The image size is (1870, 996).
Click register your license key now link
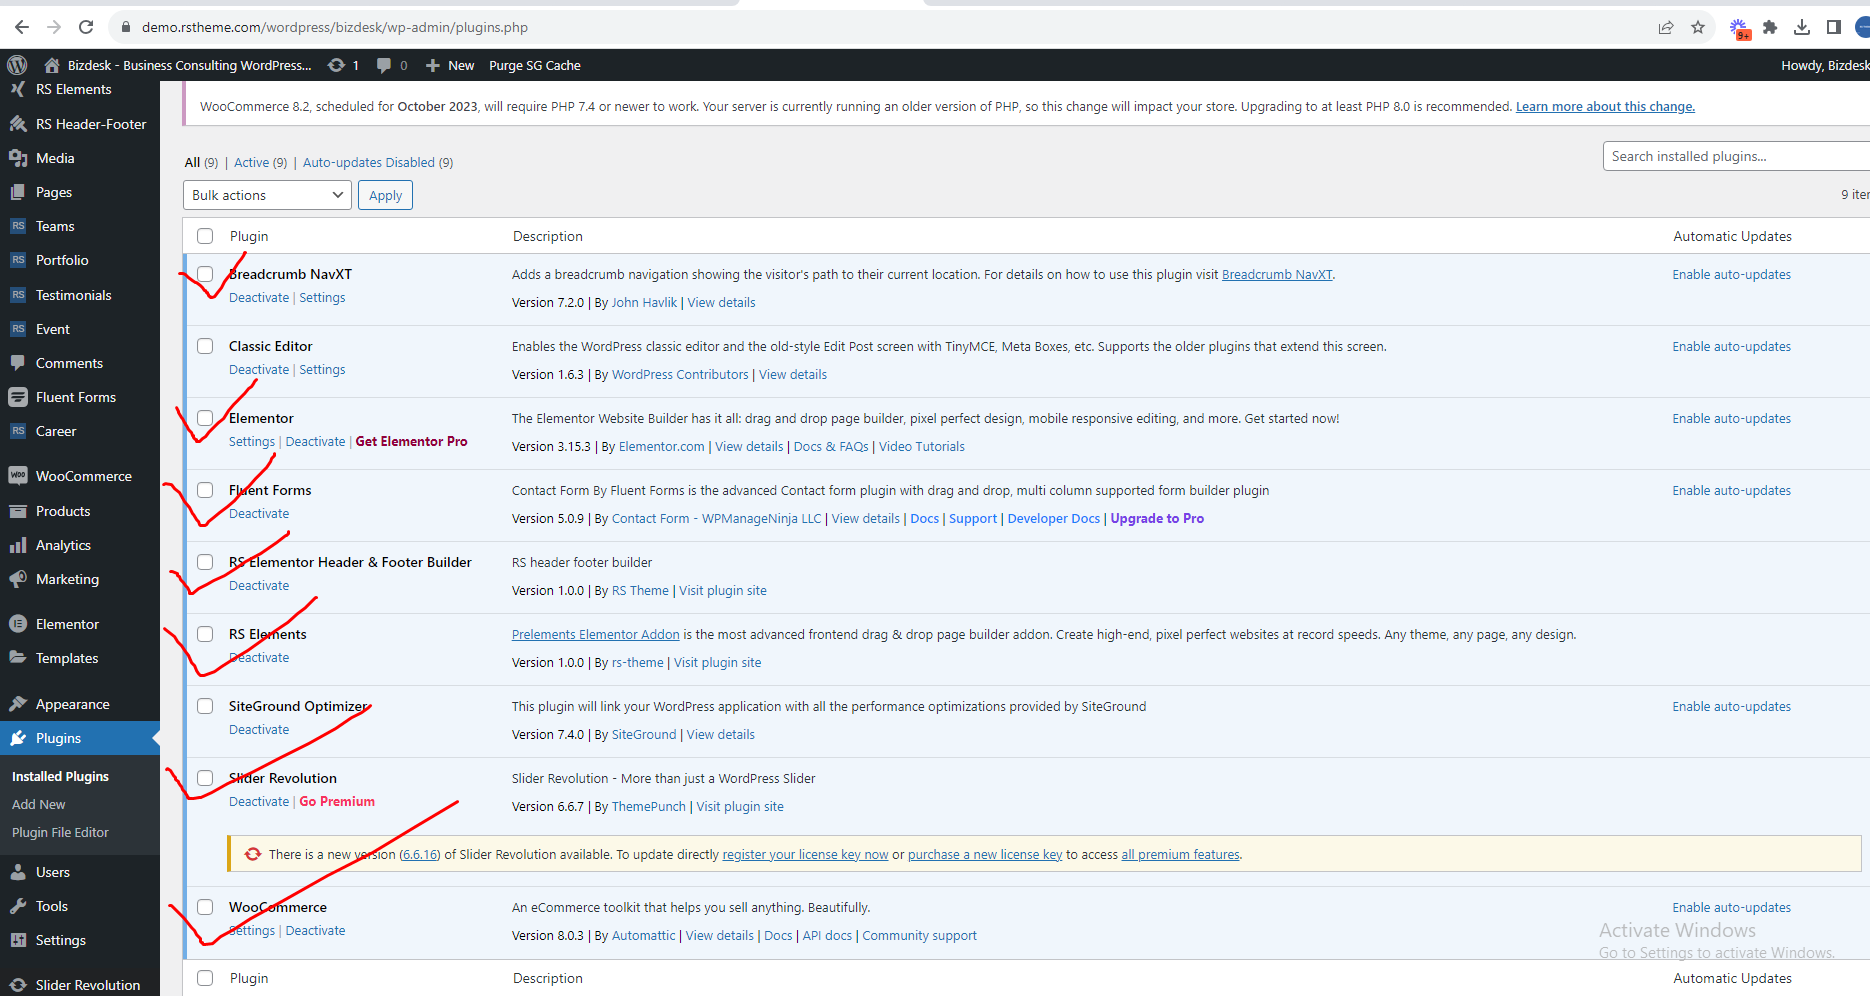(805, 854)
